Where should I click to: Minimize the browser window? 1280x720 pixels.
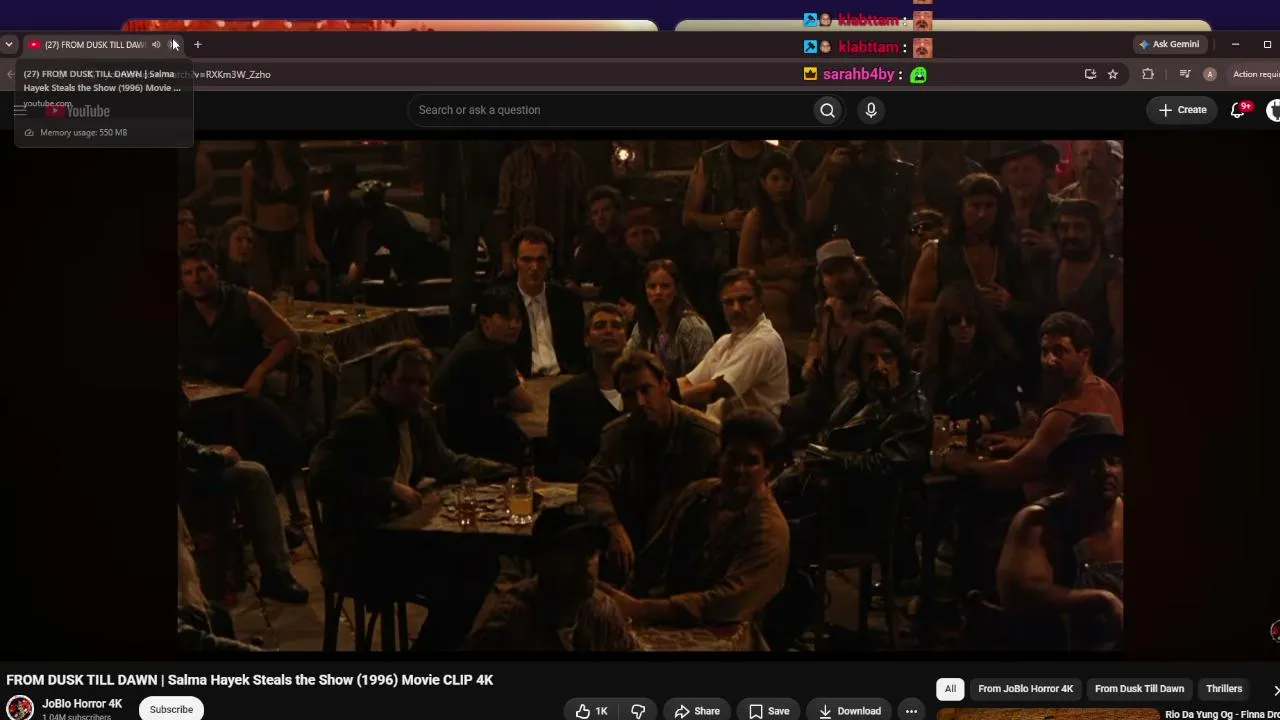pos(1235,44)
